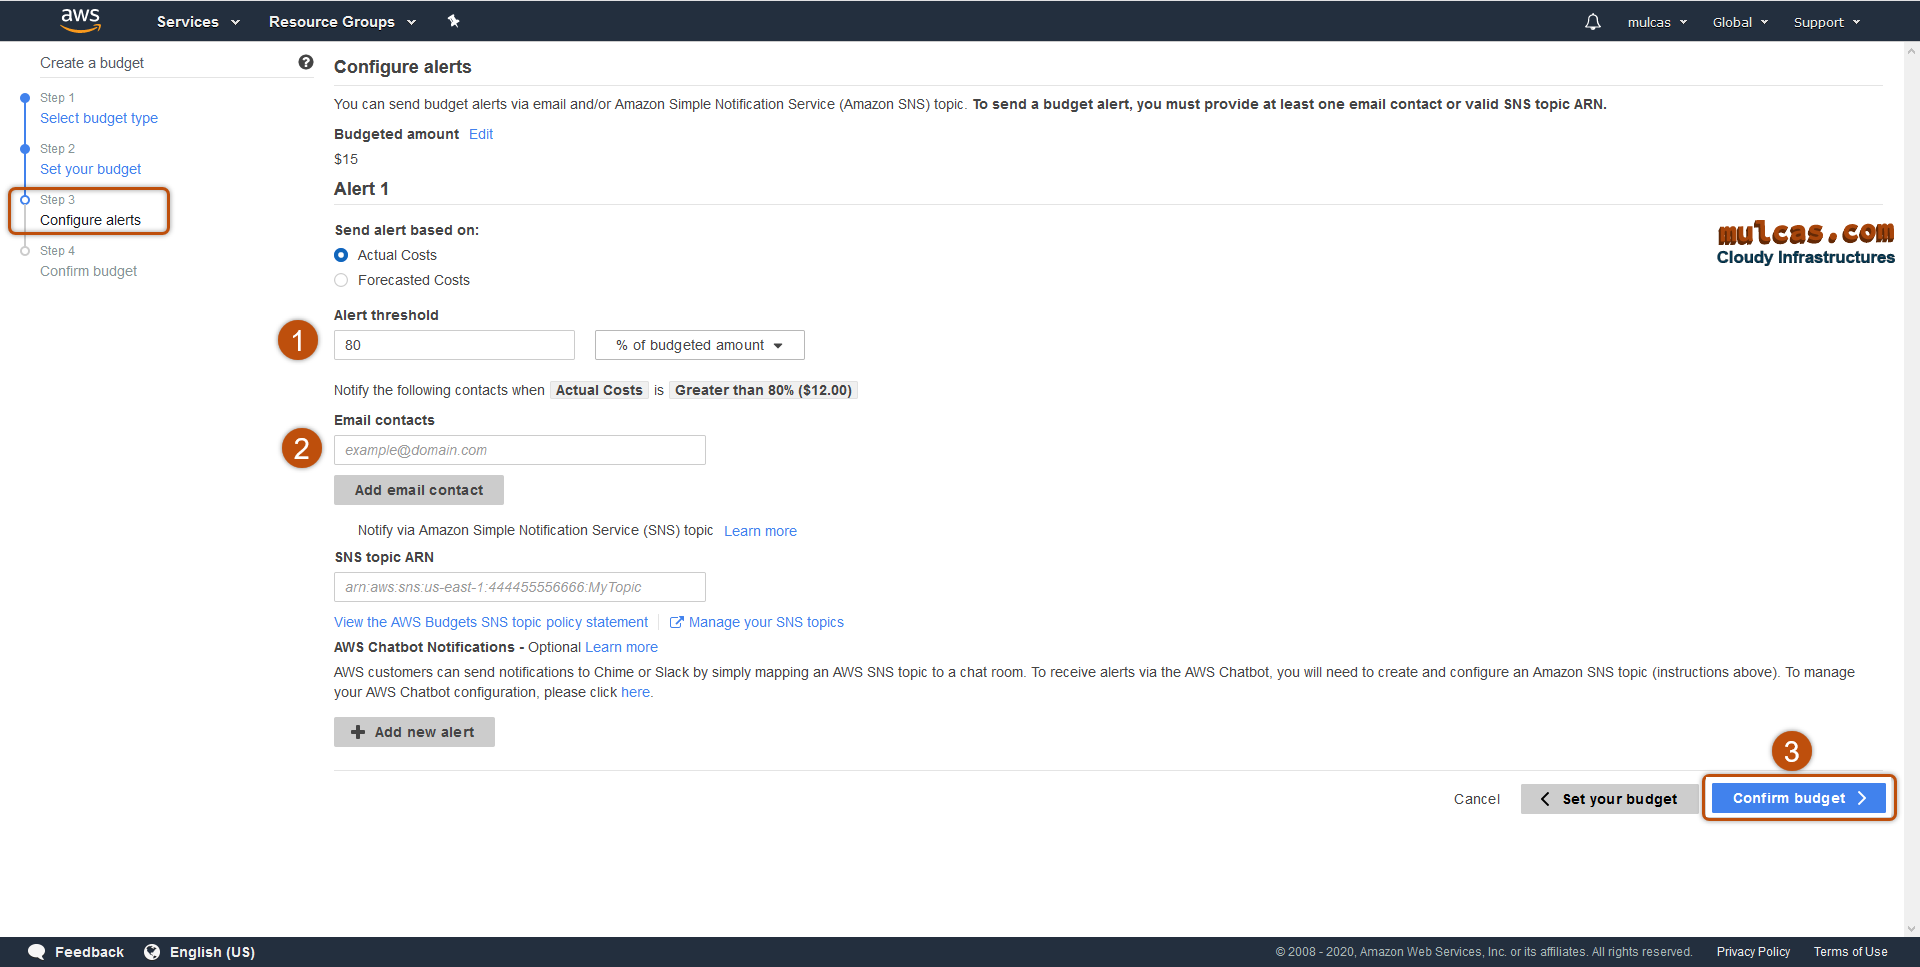Viewport: 1920px width, 967px height.
Task: Go to Step 1 Select budget type
Action: [x=99, y=118]
